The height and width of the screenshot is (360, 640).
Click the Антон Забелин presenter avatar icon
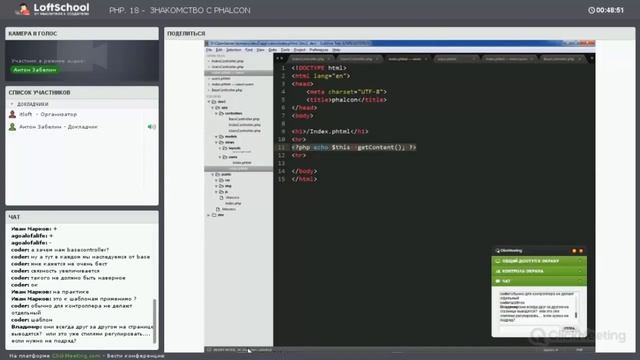click(13, 127)
